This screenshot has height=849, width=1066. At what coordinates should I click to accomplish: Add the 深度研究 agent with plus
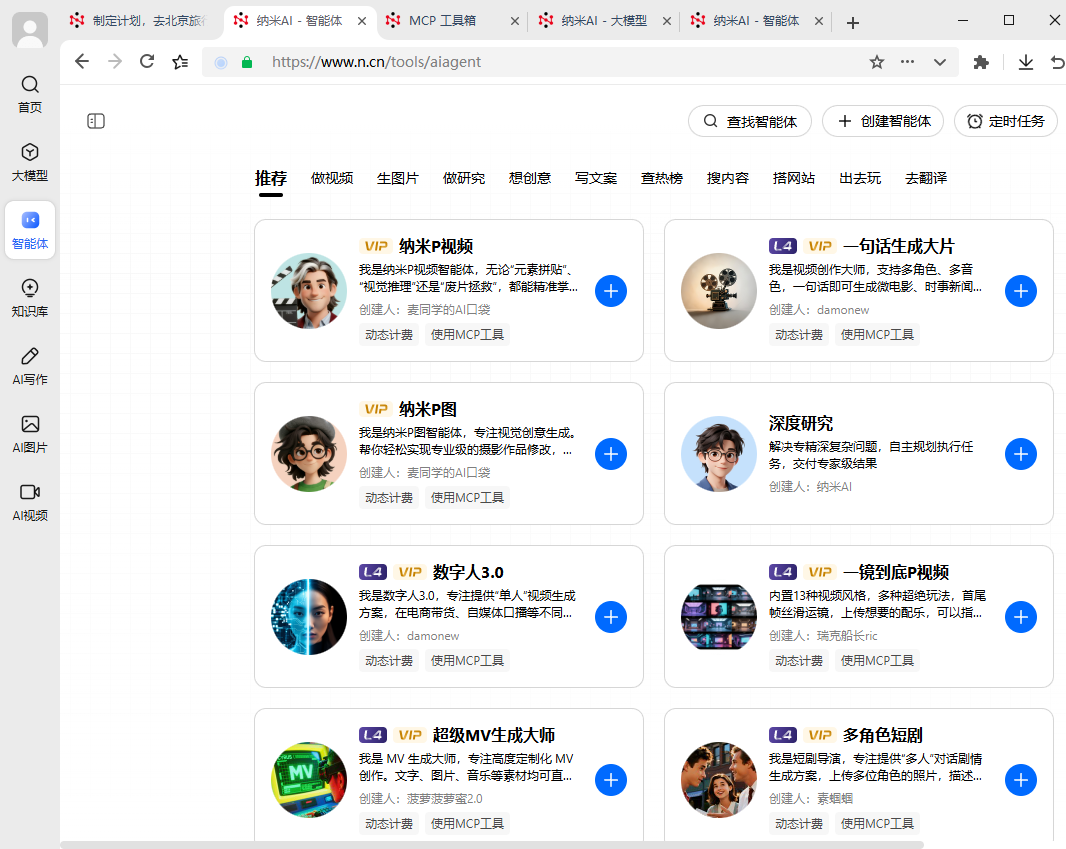[x=1020, y=454]
